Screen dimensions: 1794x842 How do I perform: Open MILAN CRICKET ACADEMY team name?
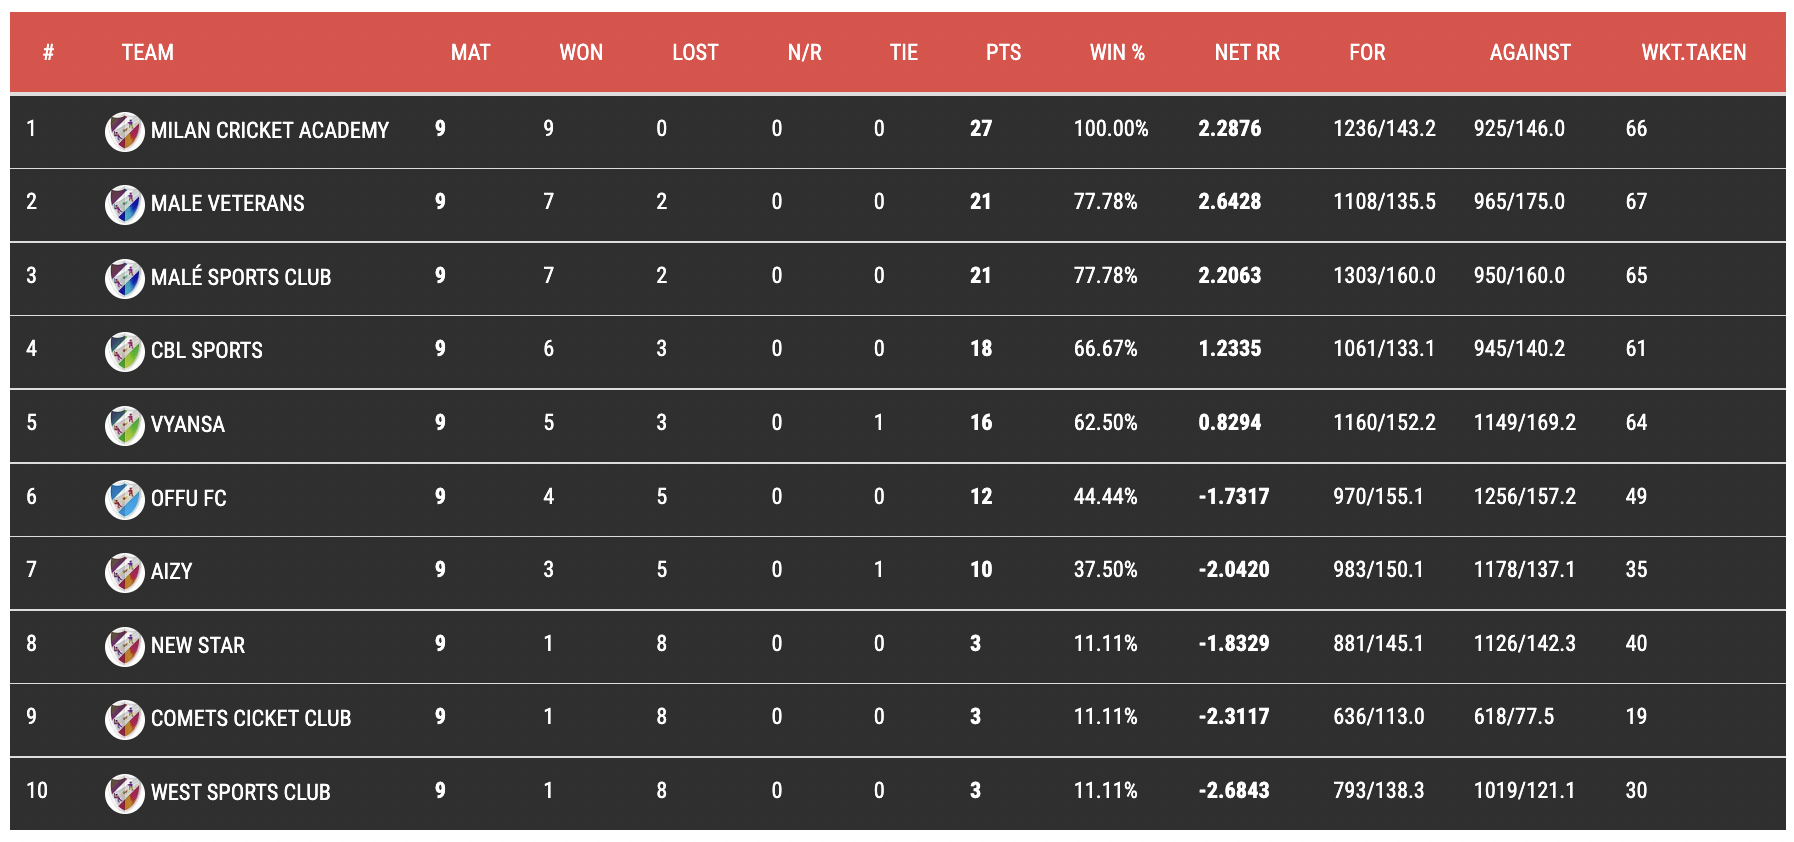[270, 131]
